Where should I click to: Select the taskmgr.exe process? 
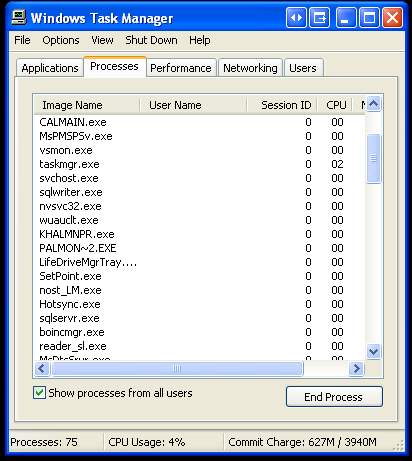tap(199, 164)
